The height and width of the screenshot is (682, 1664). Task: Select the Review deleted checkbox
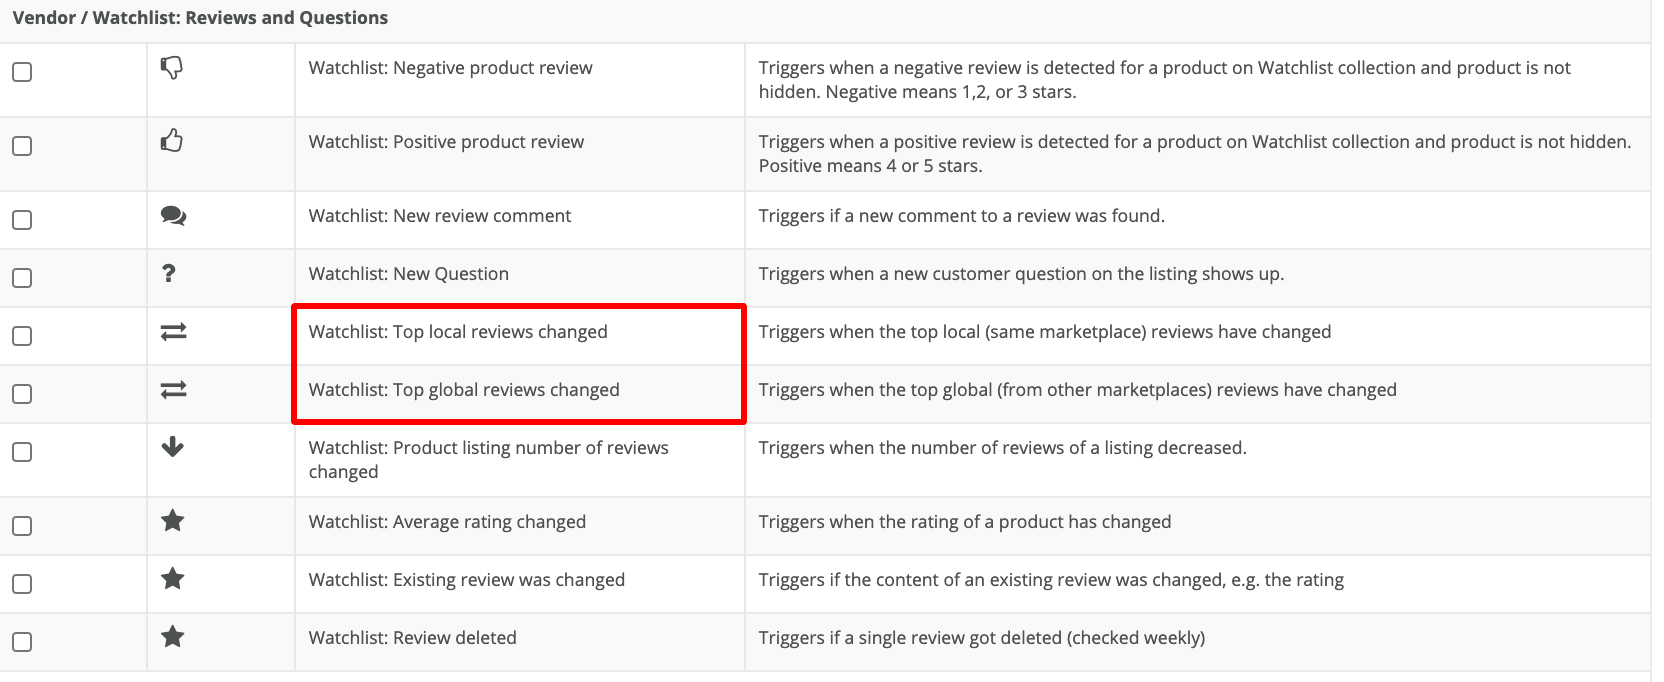coord(22,642)
